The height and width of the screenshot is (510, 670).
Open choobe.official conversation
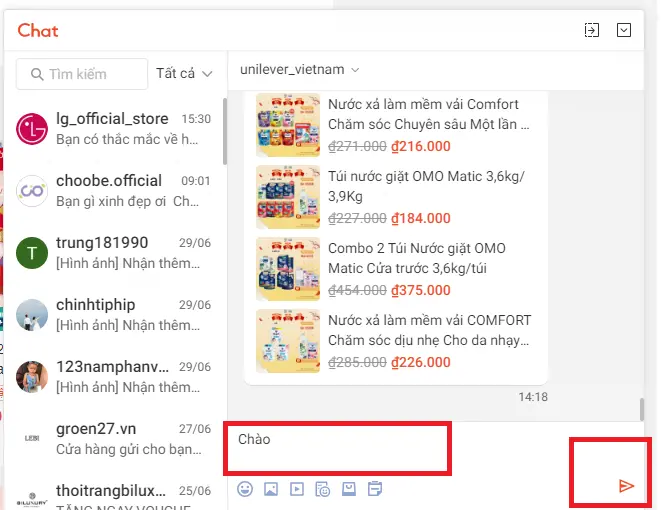pyautogui.click(x=114, y=191)
